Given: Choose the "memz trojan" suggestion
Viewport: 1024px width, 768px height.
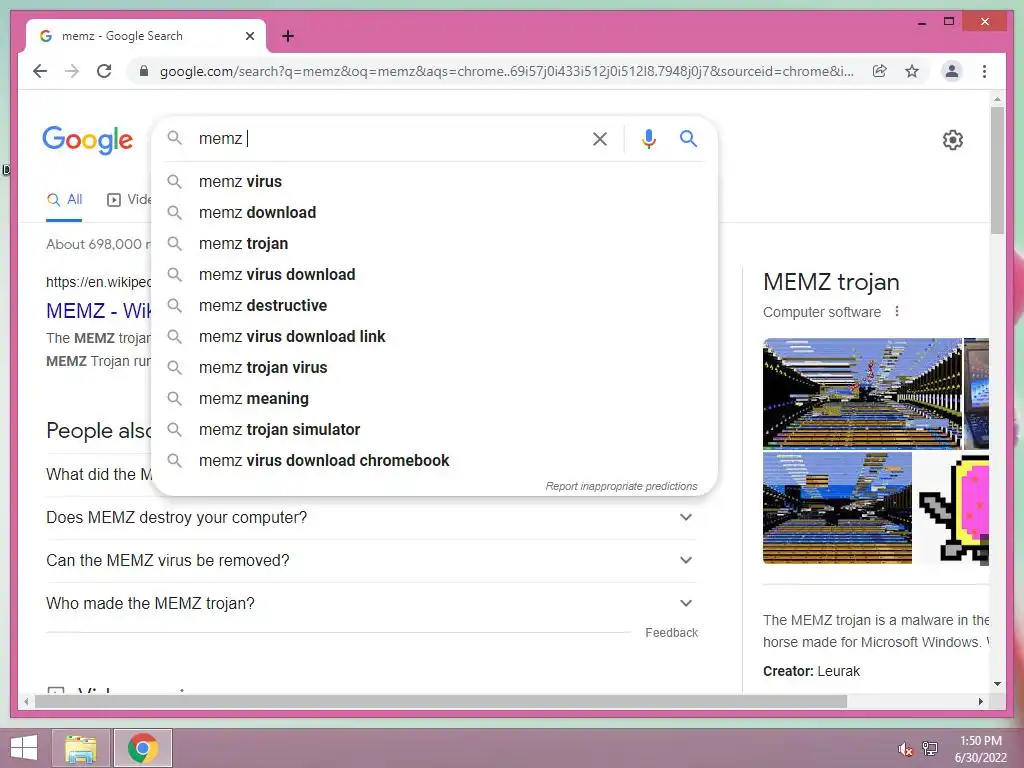Looking at the screenshot, I should coord(434,244).
